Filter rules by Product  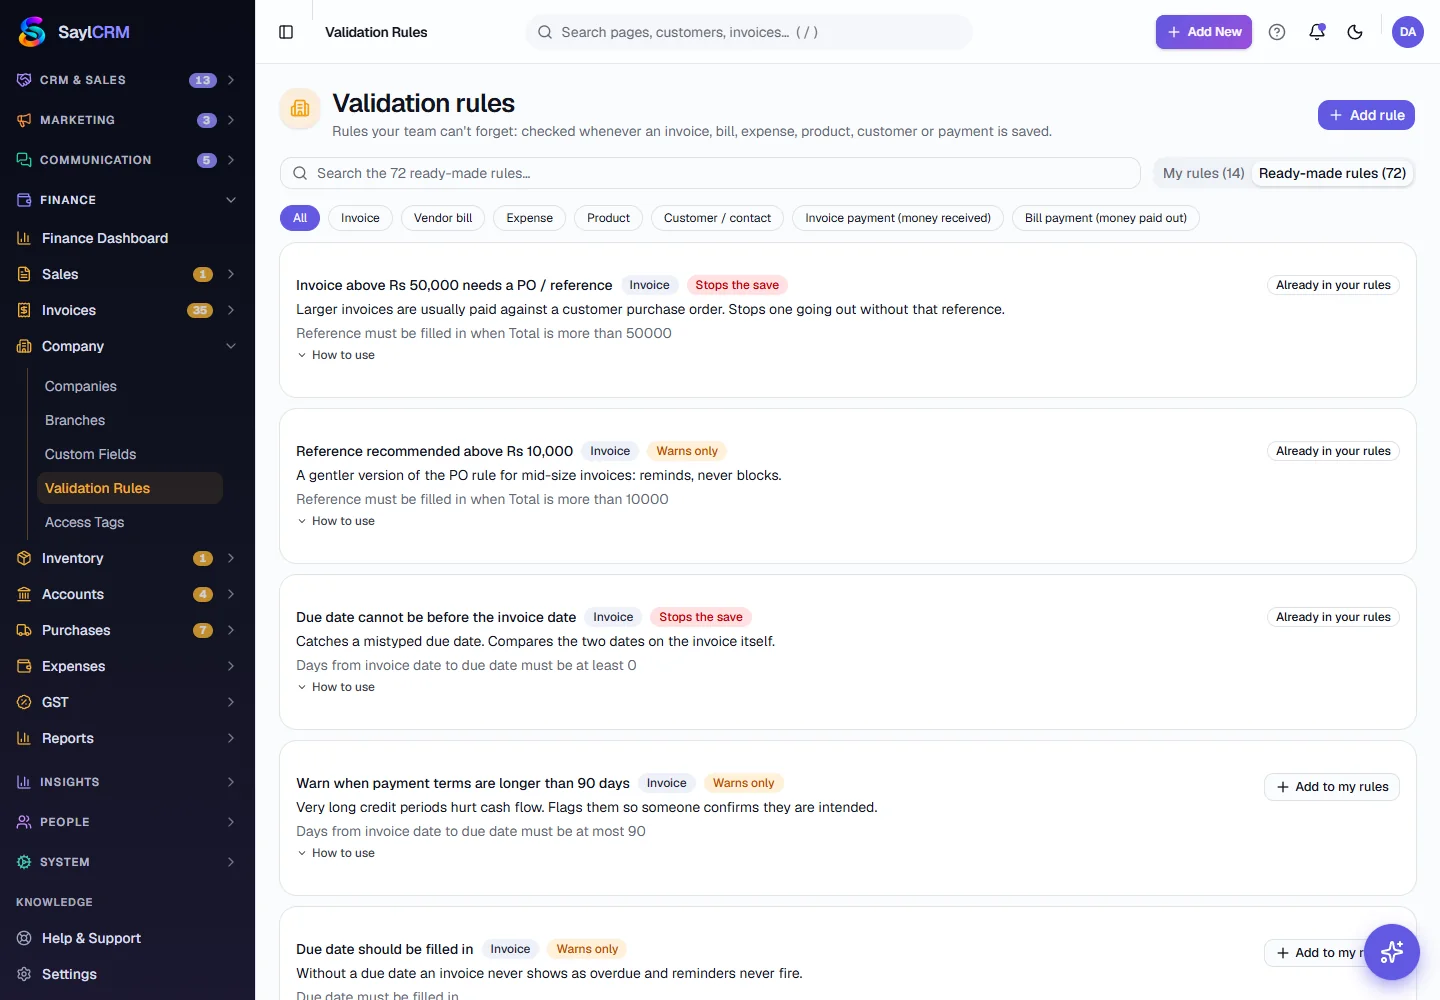coord(608,218)
